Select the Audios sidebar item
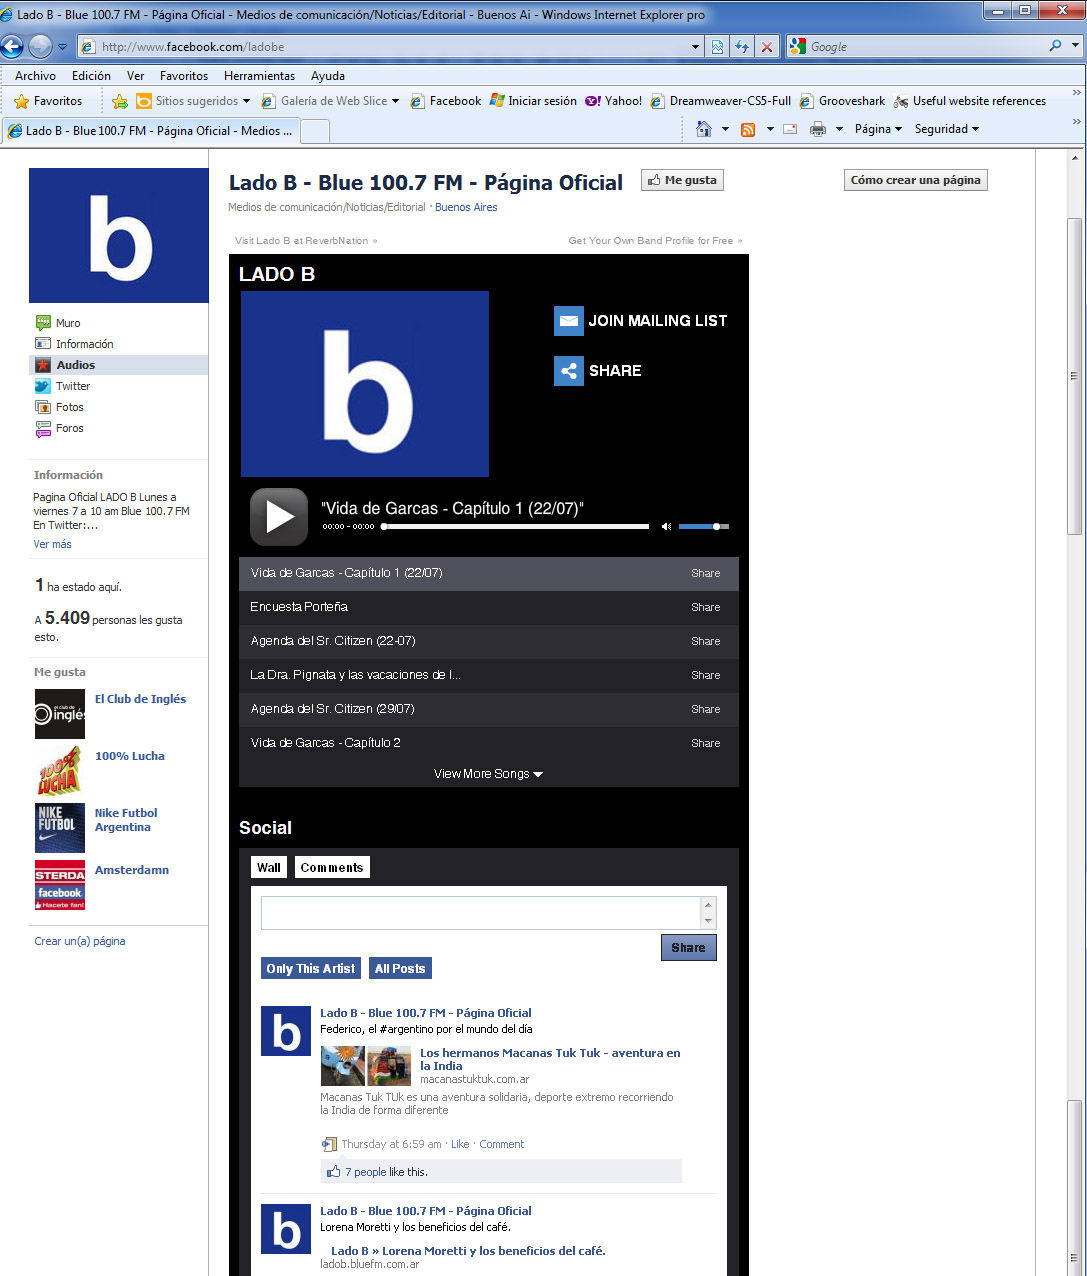The image size is (1087, 1276). [x=119, y=365]
